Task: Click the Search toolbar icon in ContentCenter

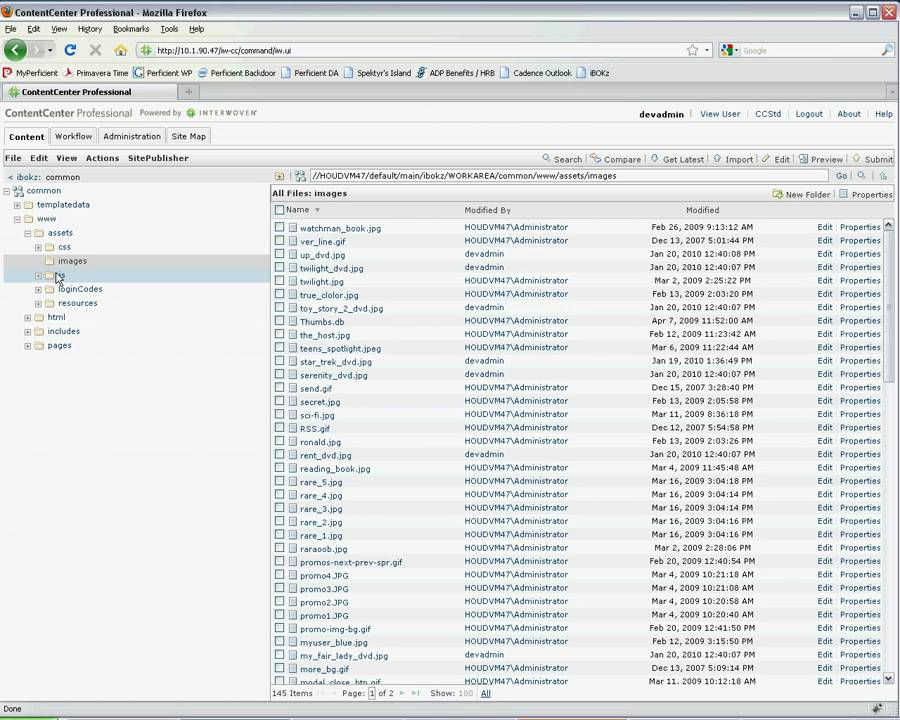Action: (x=546, y=158)
